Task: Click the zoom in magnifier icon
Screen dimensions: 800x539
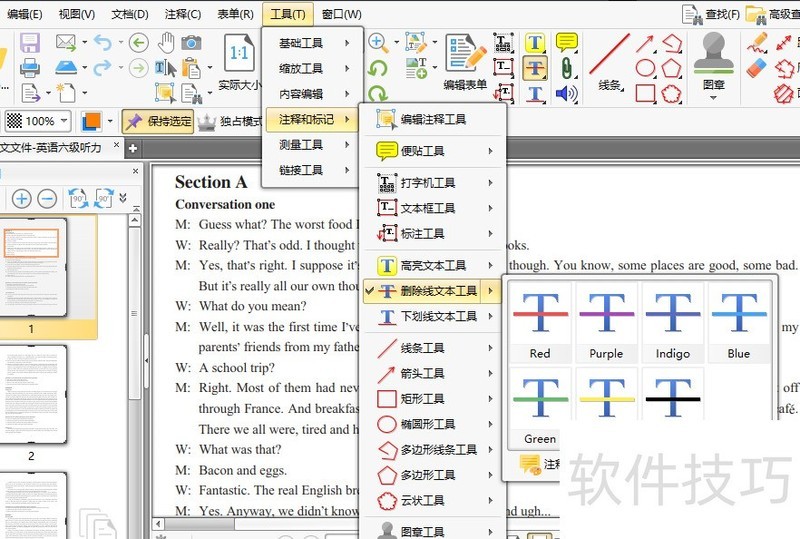Action: pos(379,42)
